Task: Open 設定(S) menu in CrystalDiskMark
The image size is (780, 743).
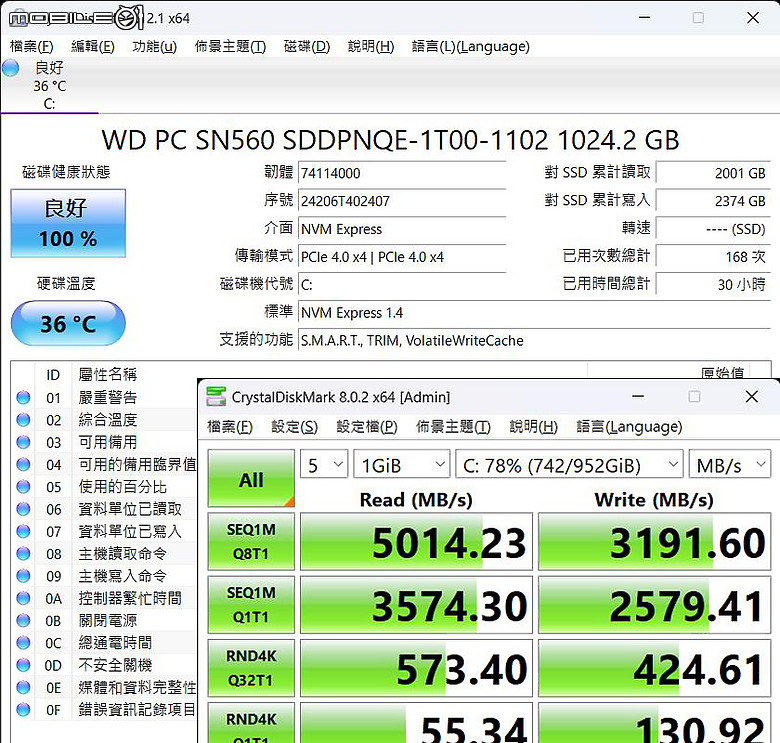Action: 294,427
